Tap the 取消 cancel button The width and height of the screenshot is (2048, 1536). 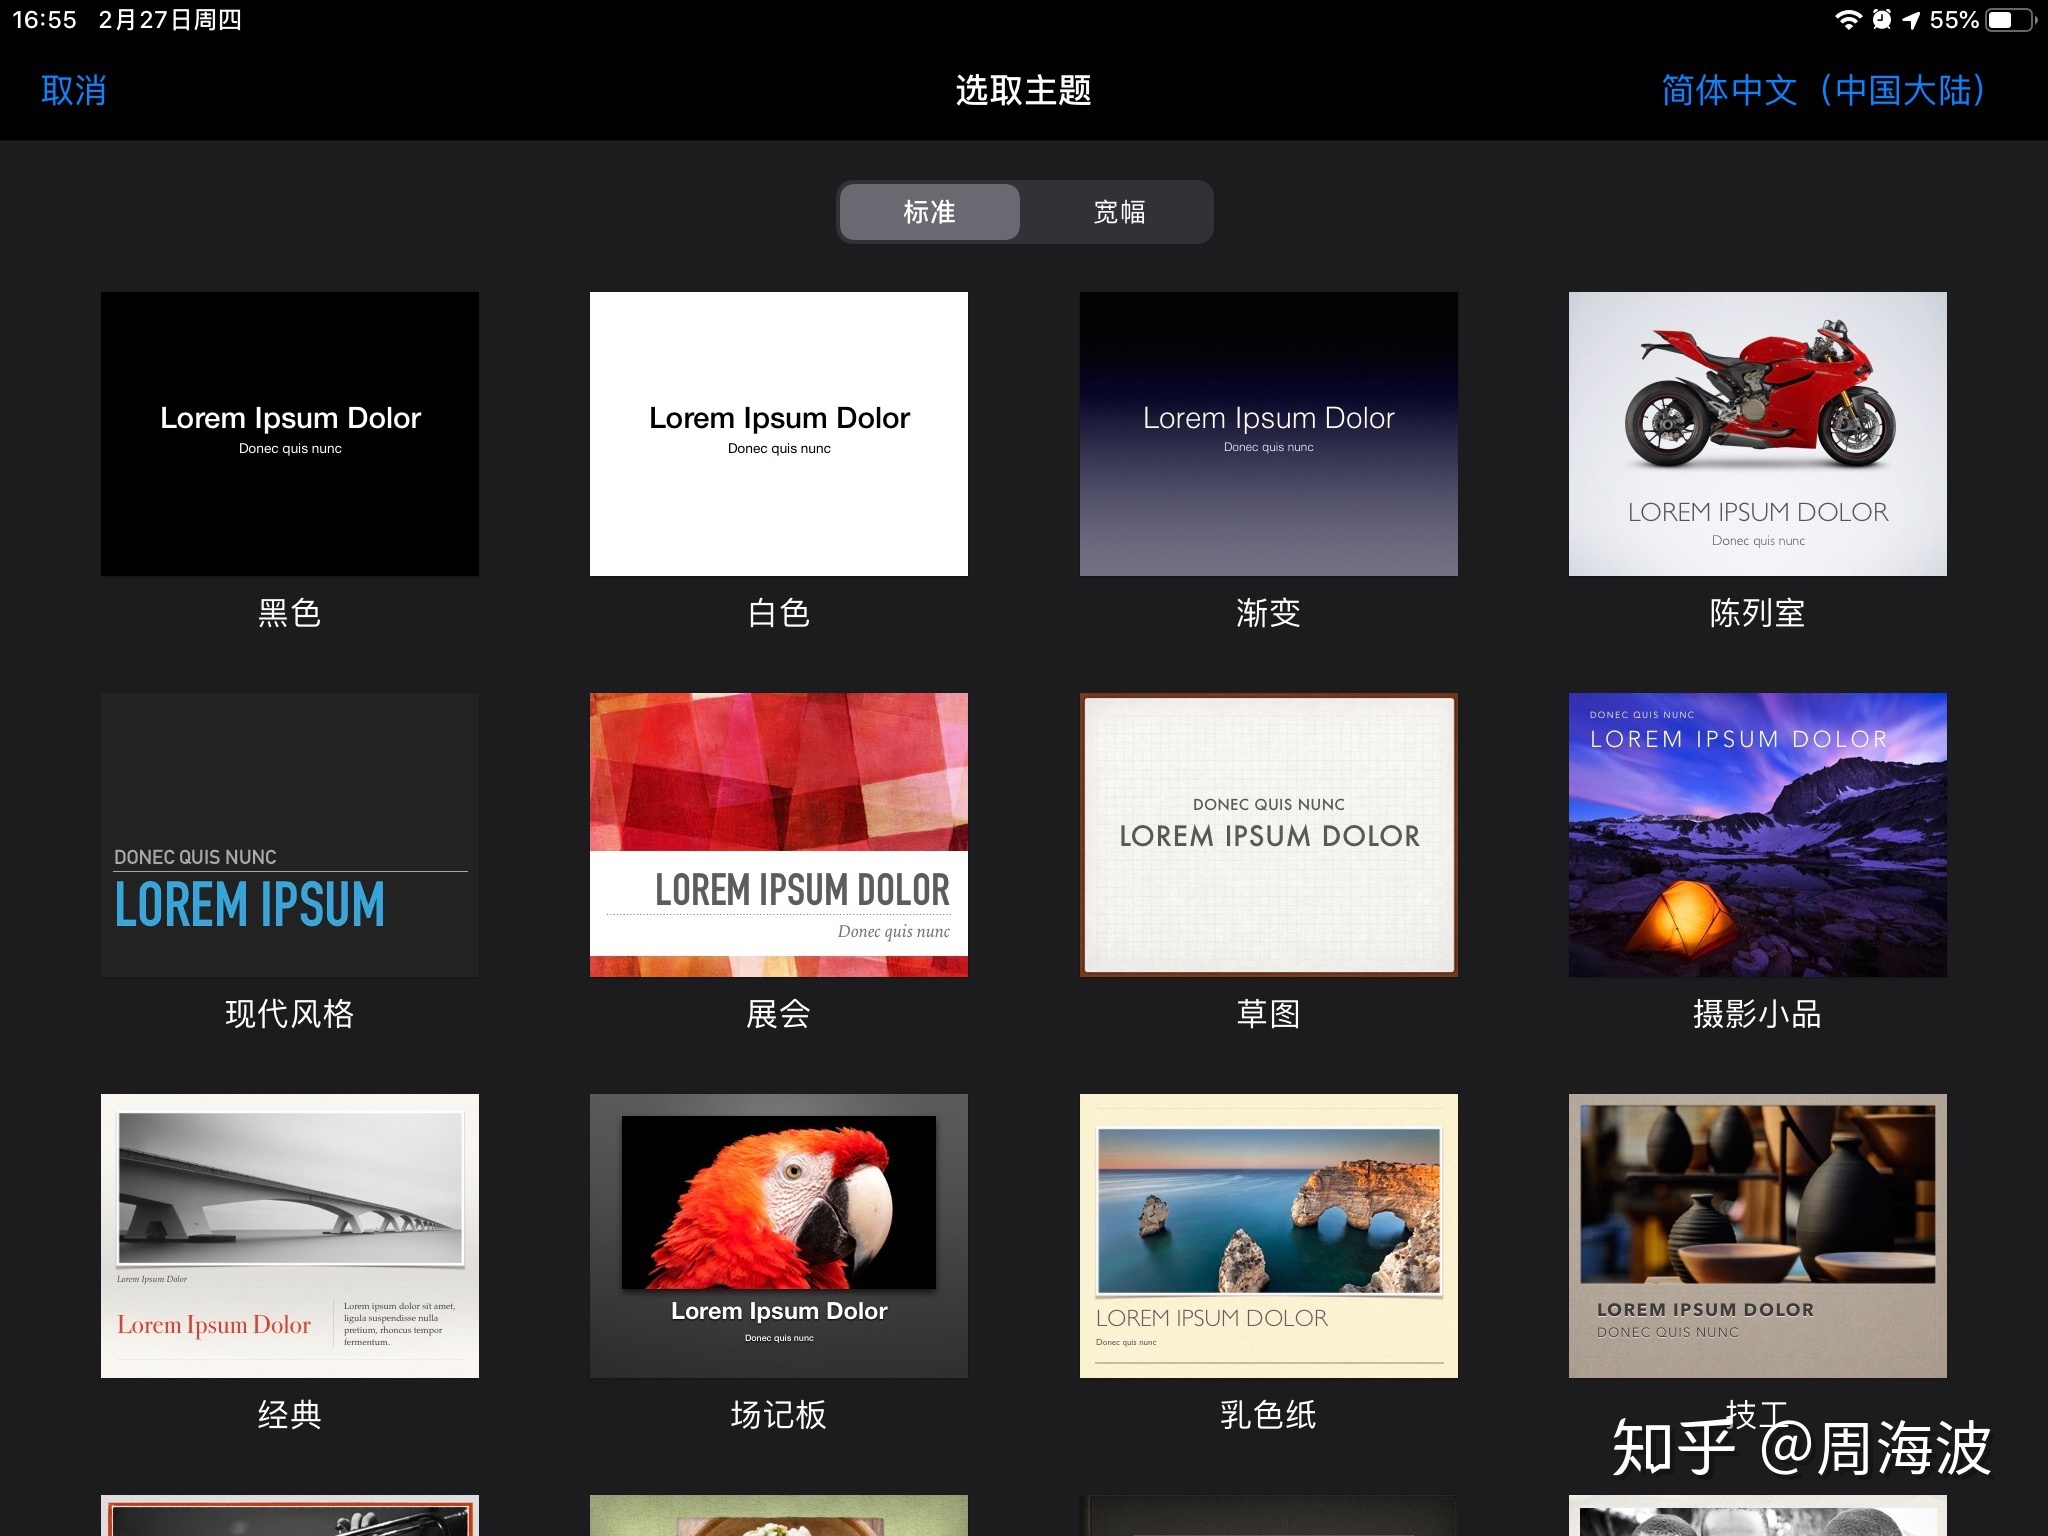[x=74, y=90]
